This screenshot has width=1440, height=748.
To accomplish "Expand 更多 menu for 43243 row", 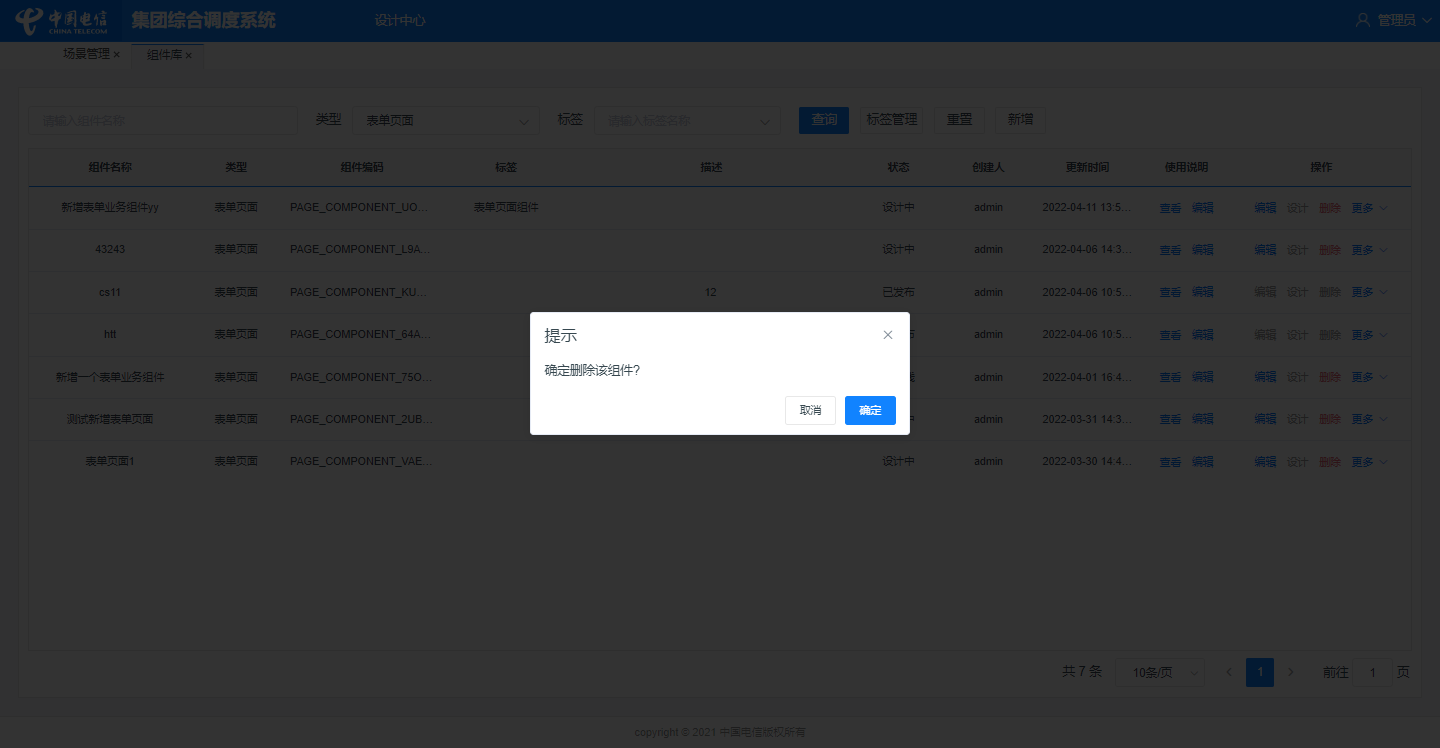I will pos(1369,250).
